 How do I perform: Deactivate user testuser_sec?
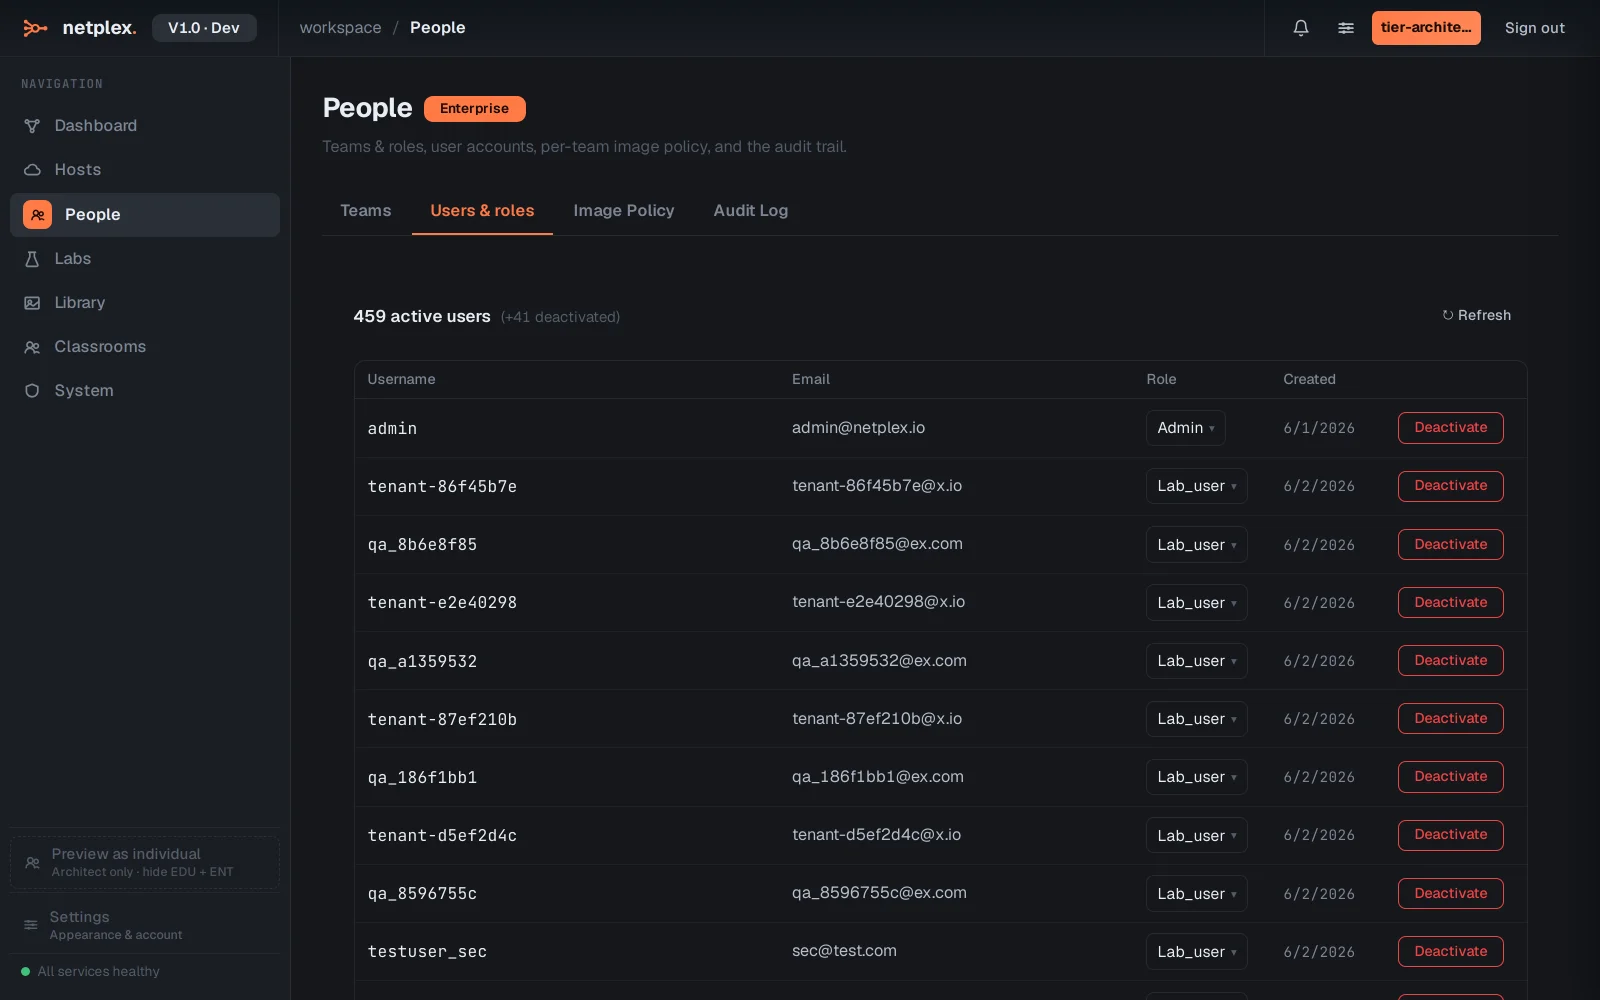(1451, 952)
